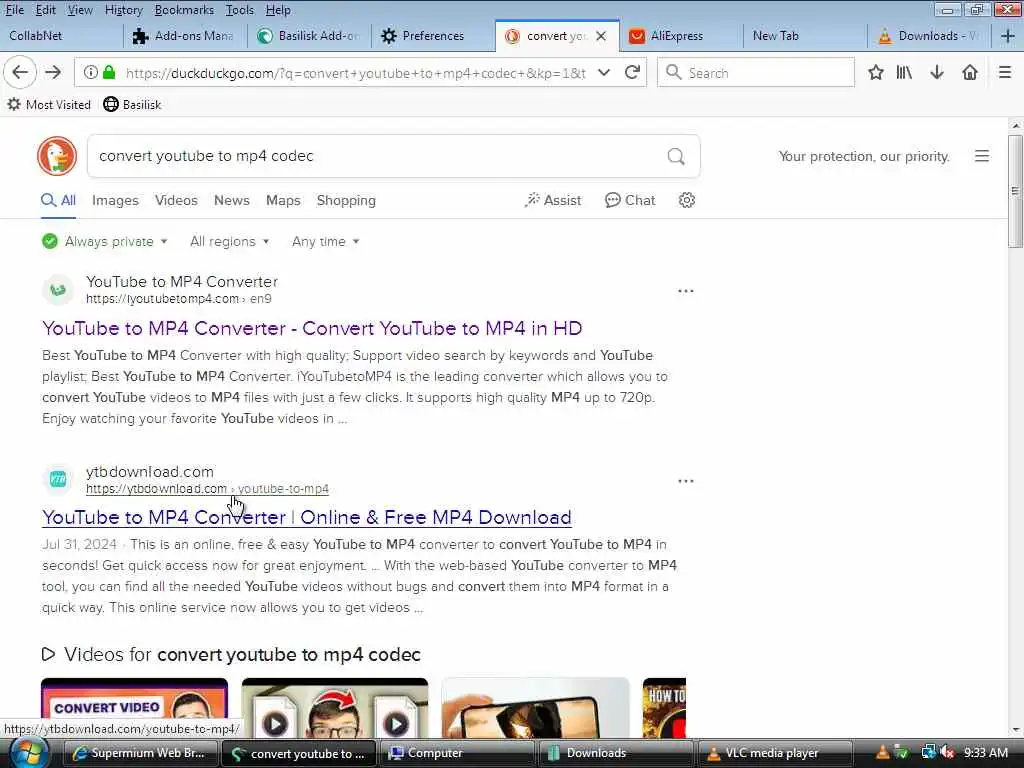
Task: Open the Help menu
Action: [278, 10]
